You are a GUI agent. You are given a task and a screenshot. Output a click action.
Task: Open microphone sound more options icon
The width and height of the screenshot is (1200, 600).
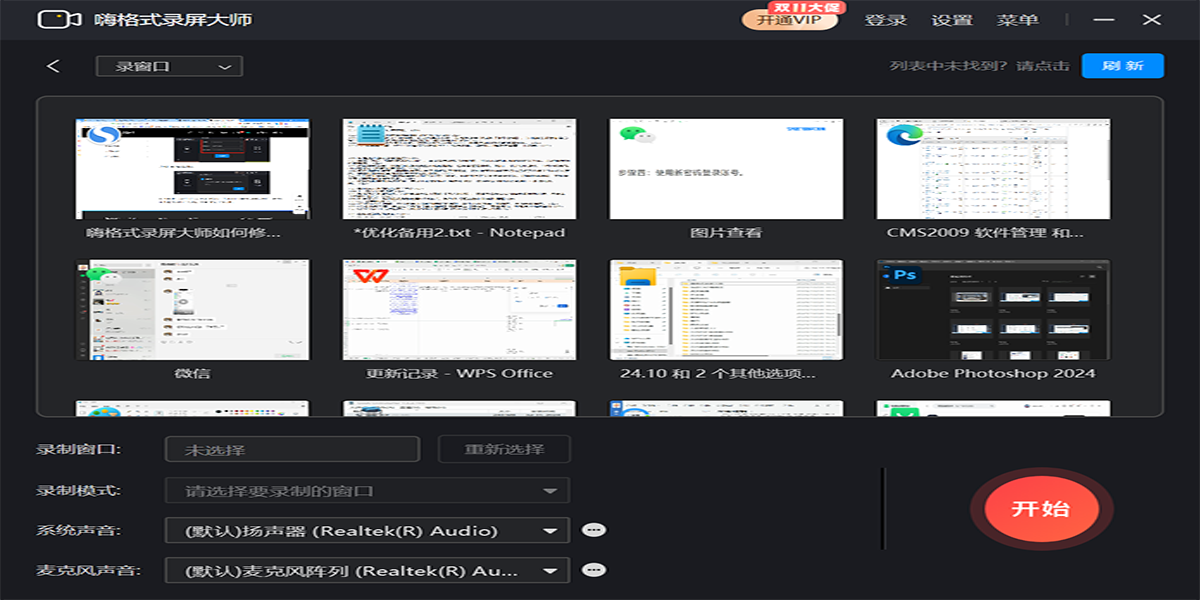click(x=594, y=570)
